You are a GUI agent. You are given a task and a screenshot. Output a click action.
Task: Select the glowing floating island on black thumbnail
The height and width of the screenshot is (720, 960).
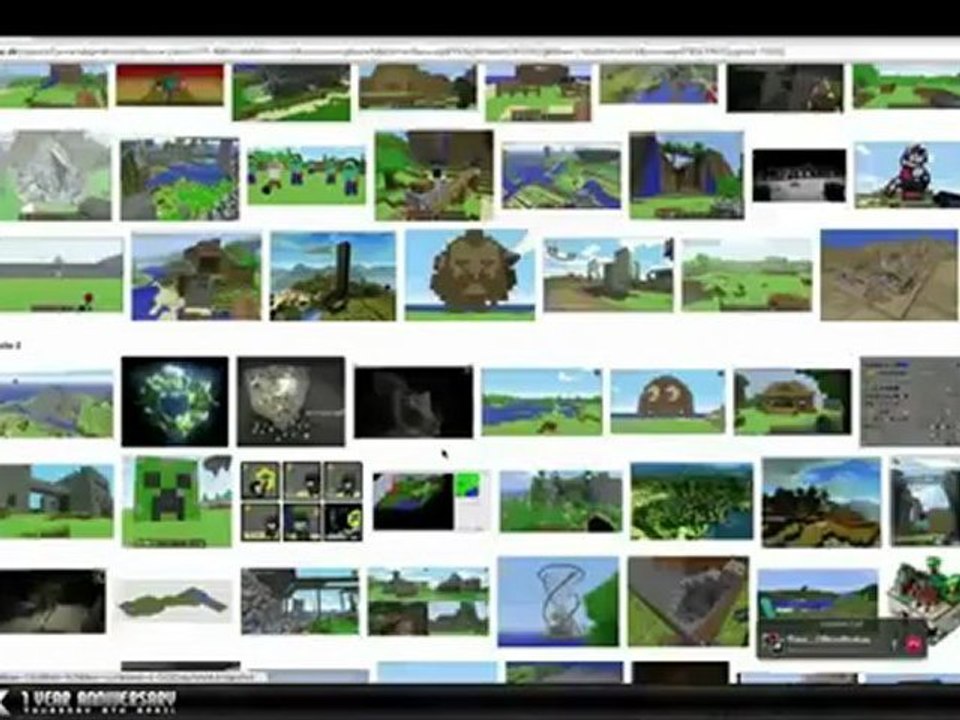point(175,401)
